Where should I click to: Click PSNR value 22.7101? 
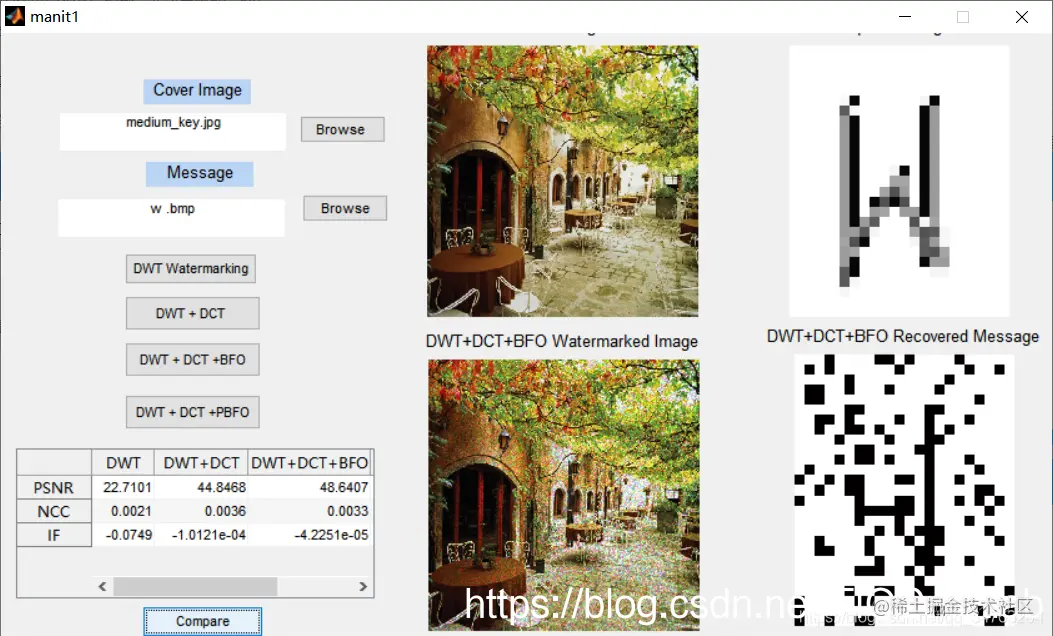coord(123,487)
